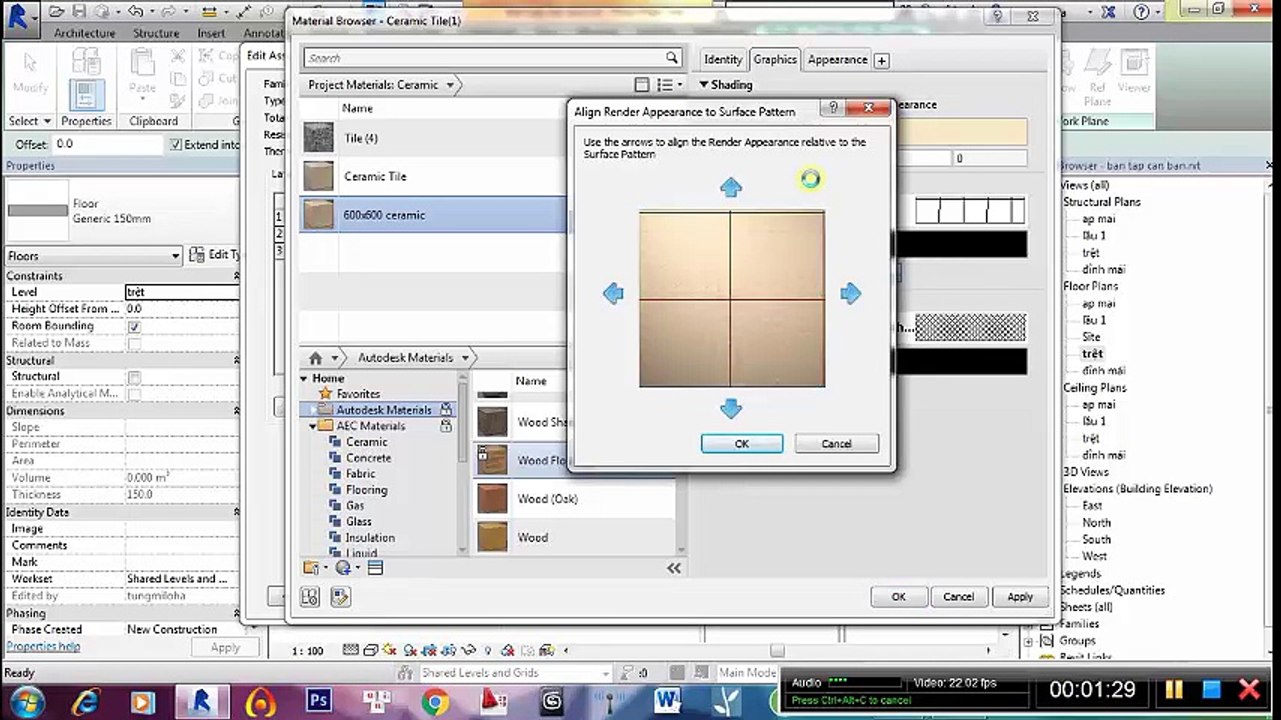Collapse the AEC Materials tree node
This screenshot has width=1281, height=720.
(x=313, y=426)
